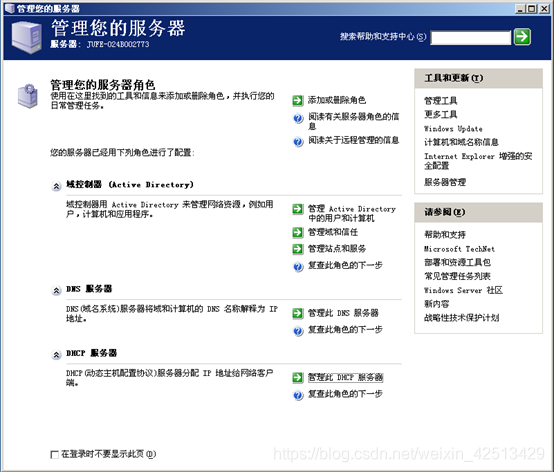The image size is (554, 472).
Task: Open 管理 Active Directory 中的用户和计算机 link
Action: pyautogui.click(x=352, y=213)
